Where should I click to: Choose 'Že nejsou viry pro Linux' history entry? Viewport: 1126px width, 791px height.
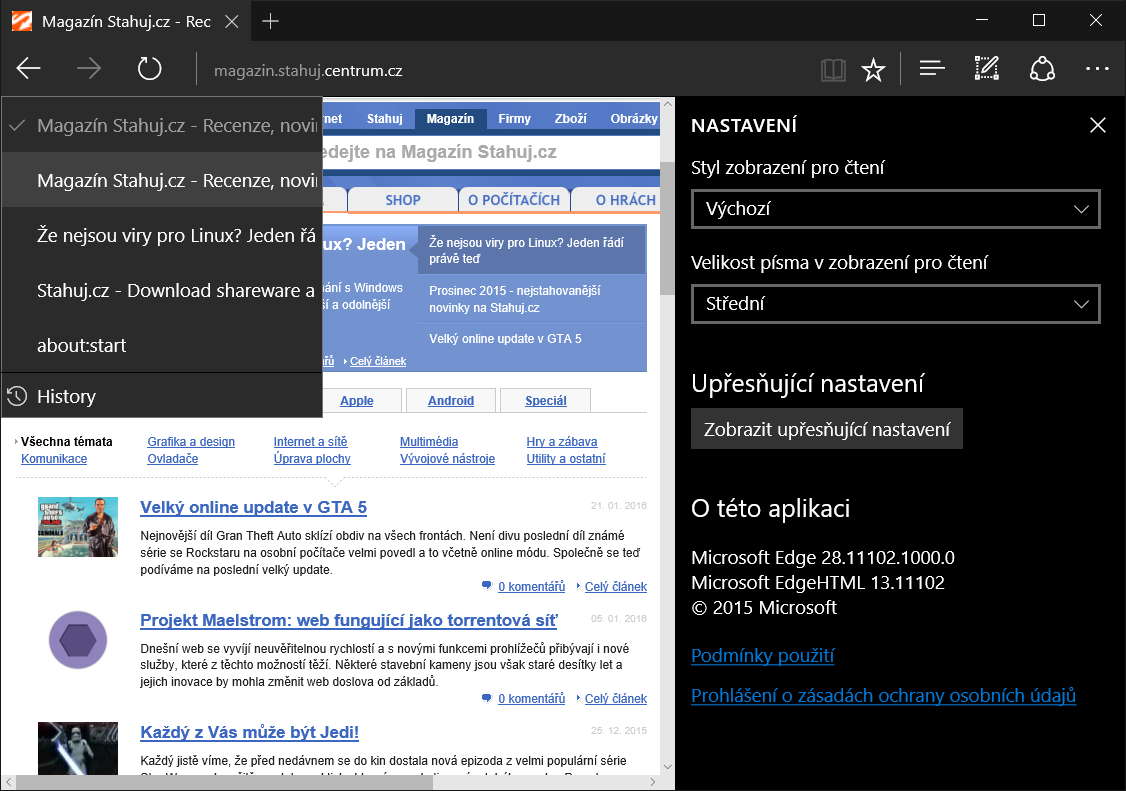pyautogui.click(x=162, y=235)
